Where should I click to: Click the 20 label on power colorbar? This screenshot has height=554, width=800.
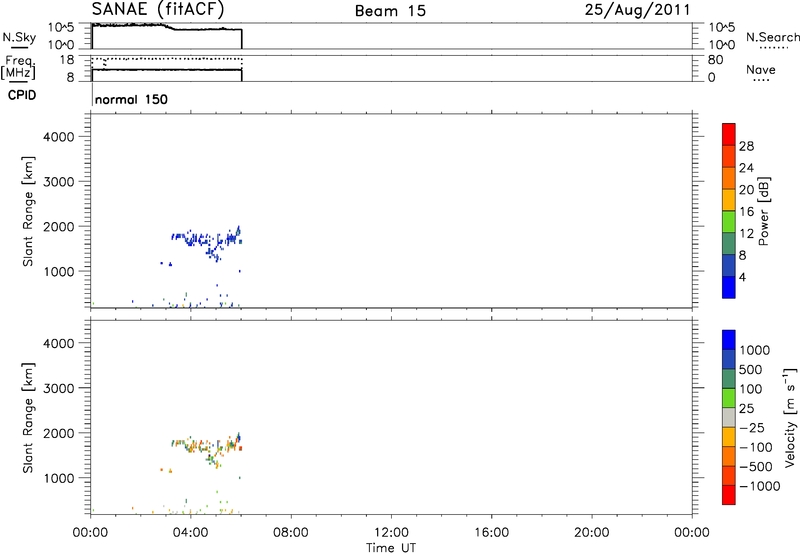point(746,190)
